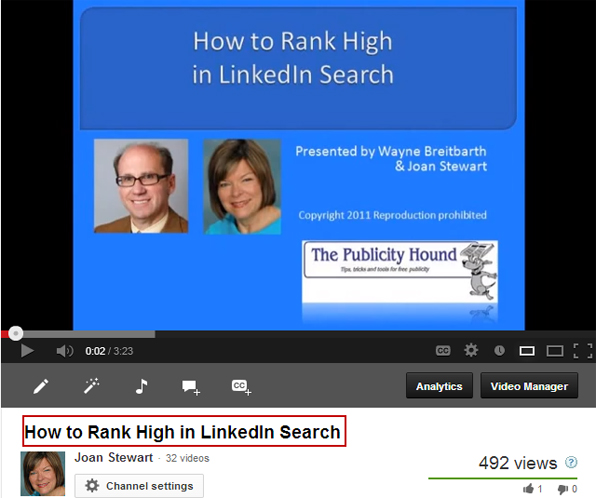The image size is (596, 498).
Task: Open Joan Stewart channel link
Action: pos(114,457)
